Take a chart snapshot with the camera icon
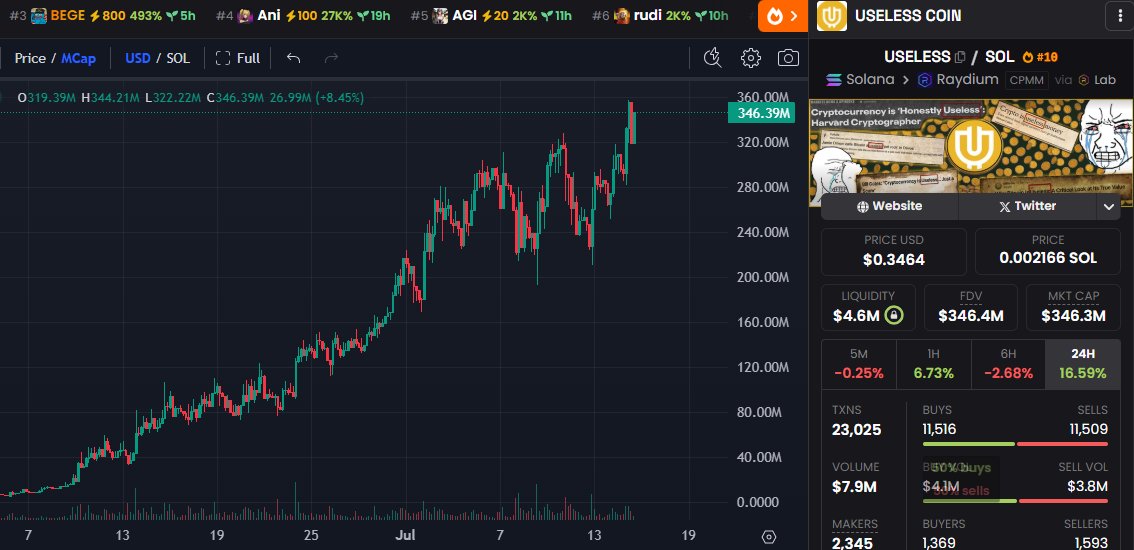1134x550 pixels. pos(788,58)
